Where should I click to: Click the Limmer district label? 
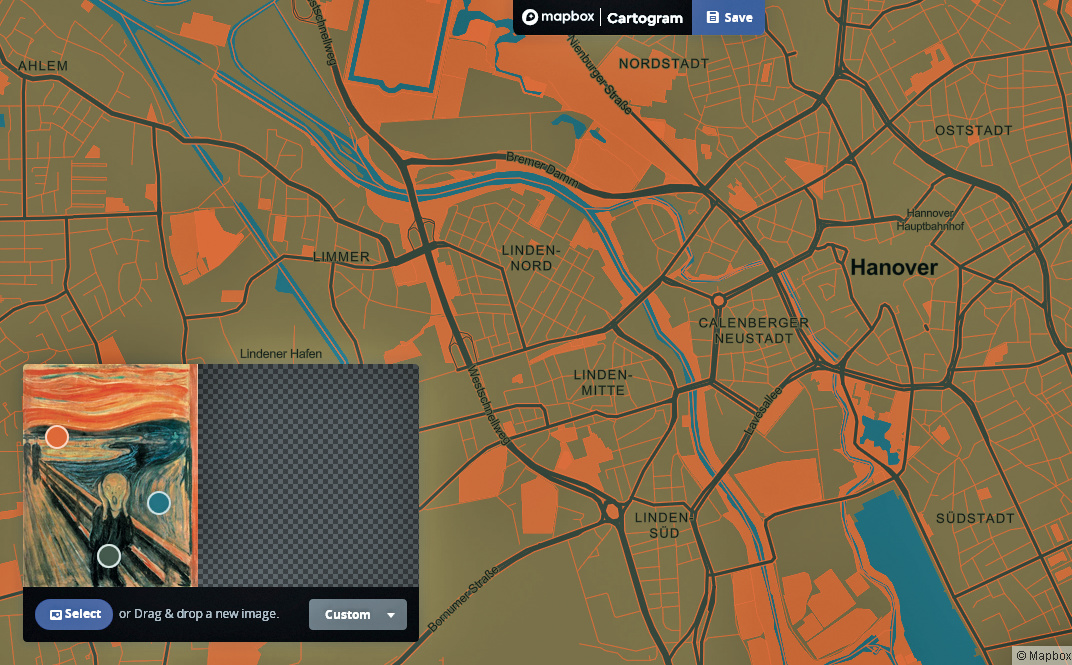coord(341,257)
